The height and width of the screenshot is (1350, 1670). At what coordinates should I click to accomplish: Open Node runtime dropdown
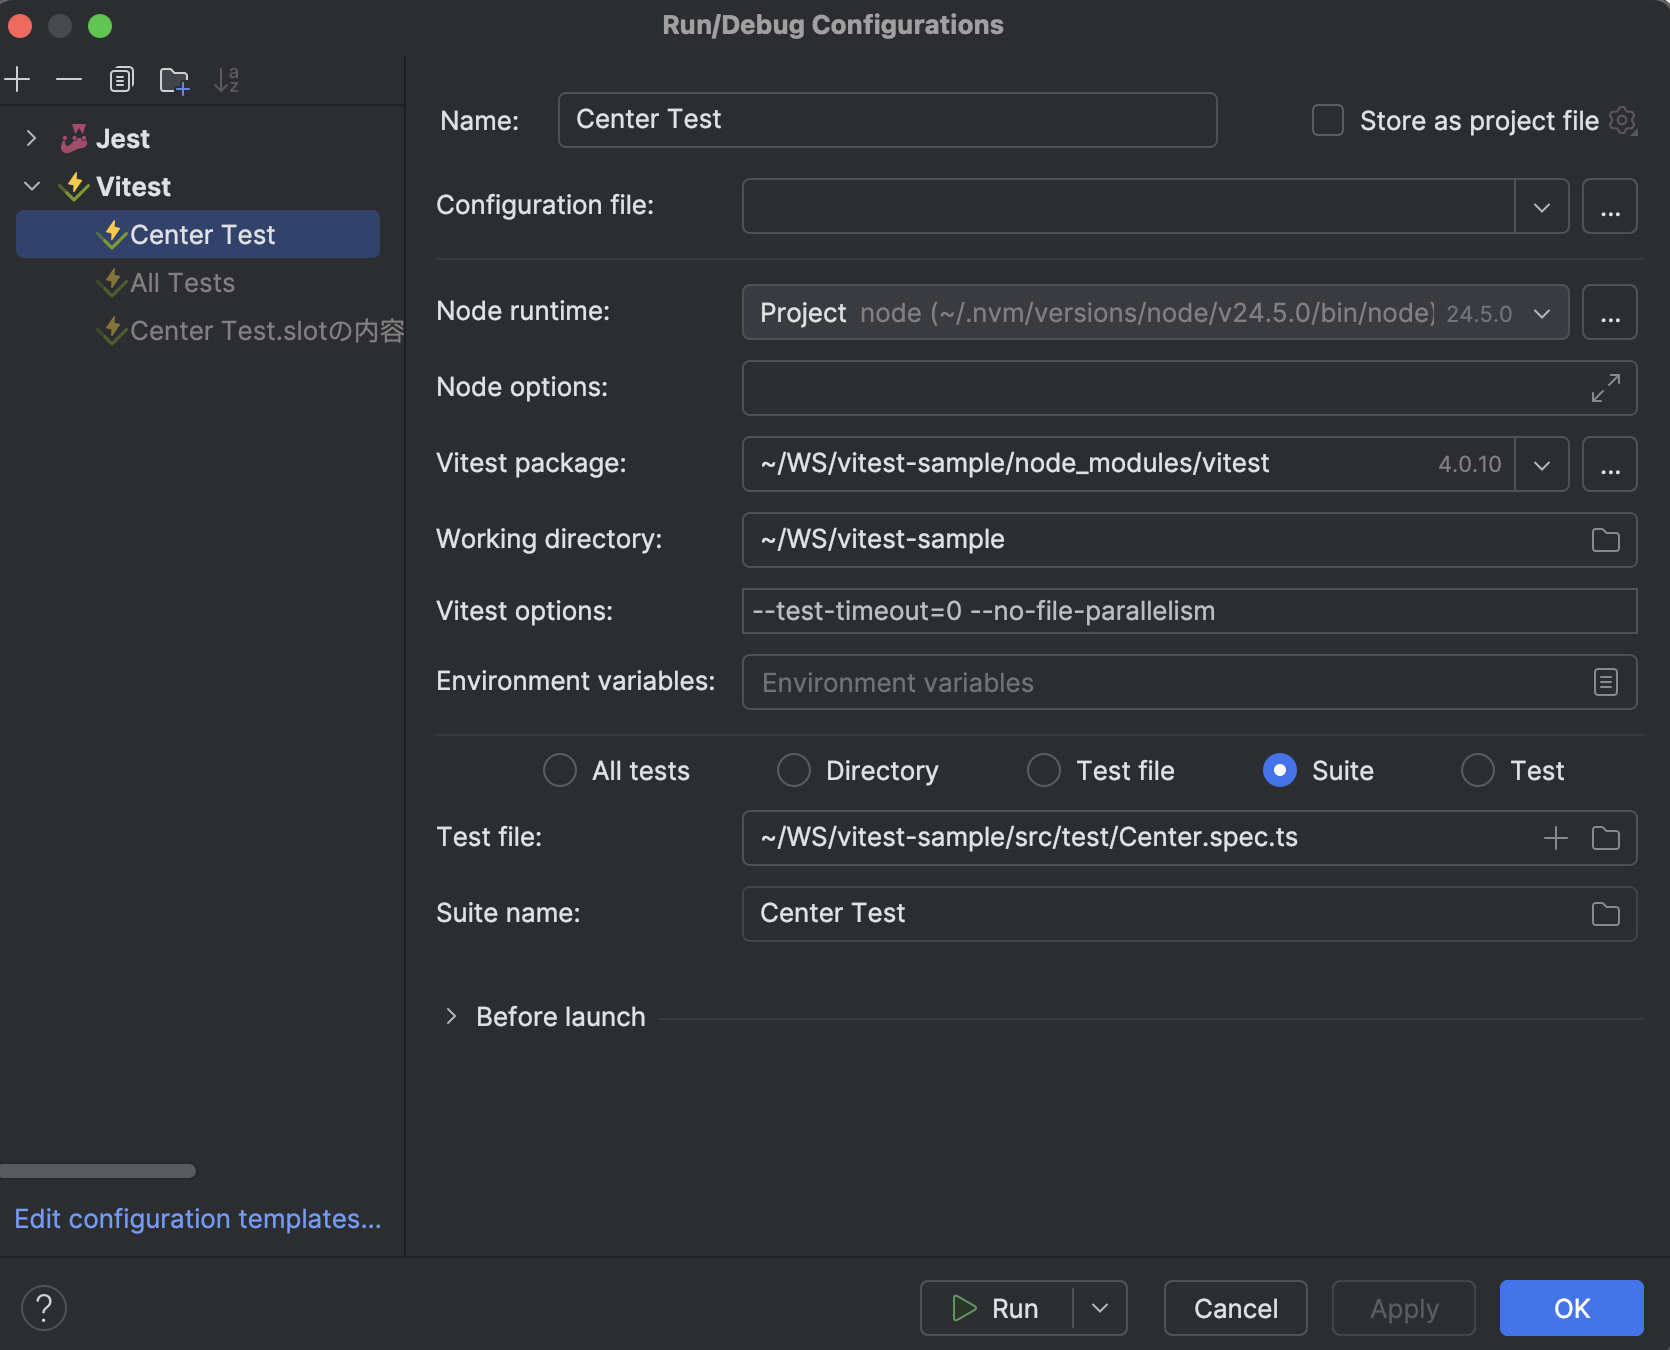coord(1542,313)
